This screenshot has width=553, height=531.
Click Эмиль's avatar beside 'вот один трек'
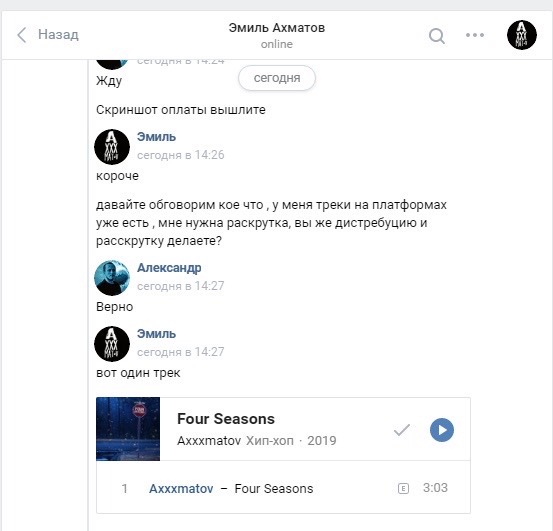112,344
